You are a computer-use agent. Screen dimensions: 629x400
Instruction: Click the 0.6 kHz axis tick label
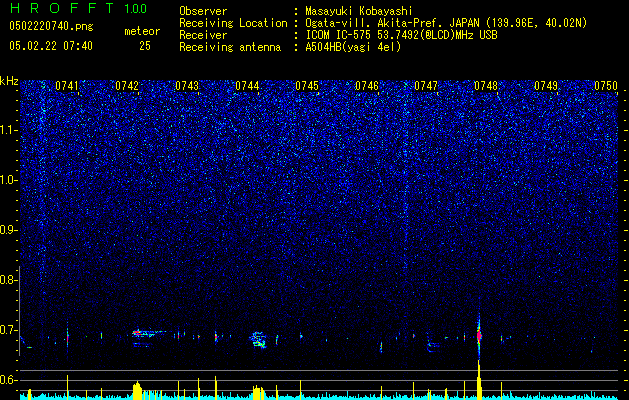(9, 380)
